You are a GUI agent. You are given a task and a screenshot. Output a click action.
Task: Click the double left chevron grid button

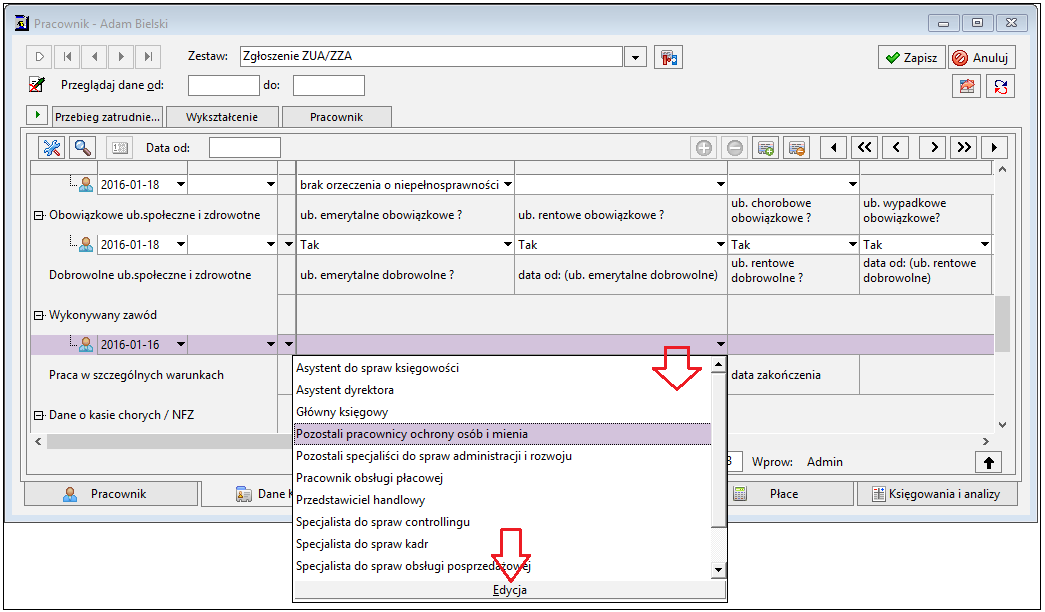864,147
